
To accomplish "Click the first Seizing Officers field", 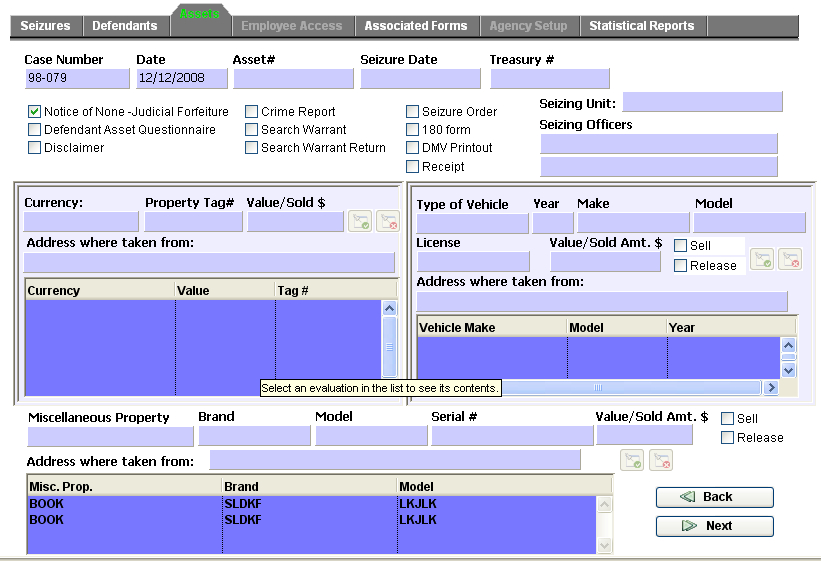I will click(x=659, y=144).
